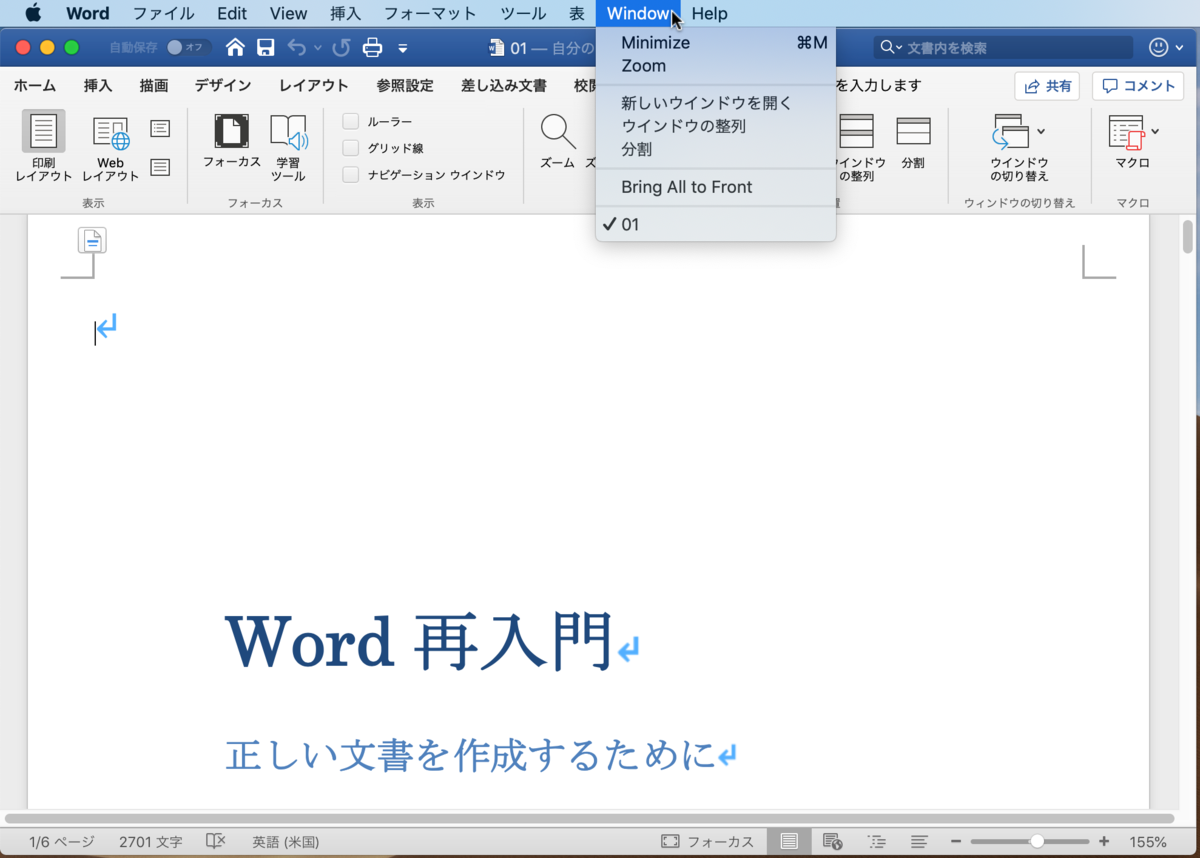The width and height of the screenshot is (1200, 858).
Task: Open spelling check status bar icon
Action: click(x=215, y=842)
